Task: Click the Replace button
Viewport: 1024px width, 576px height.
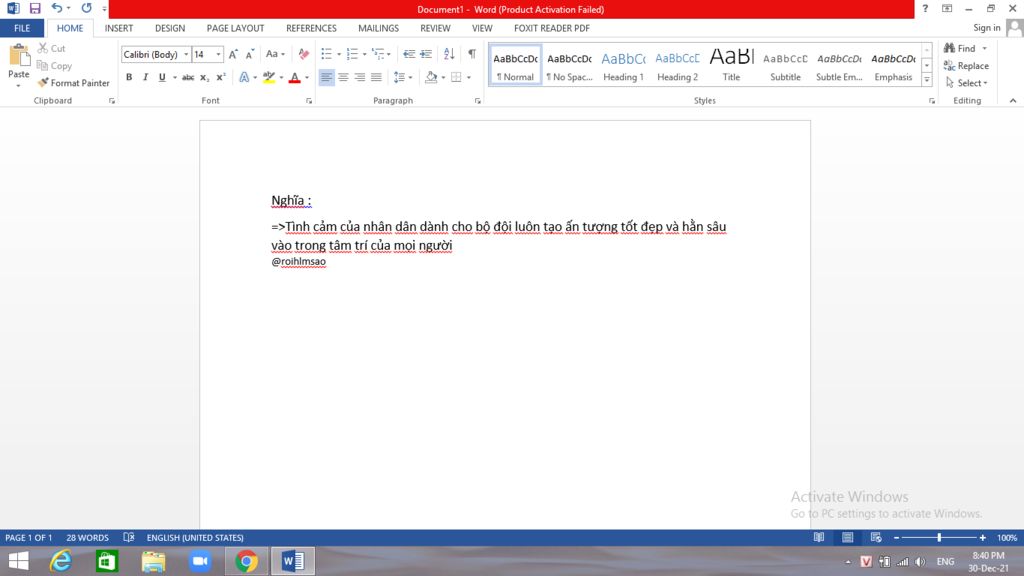Action: coord(967,65)
